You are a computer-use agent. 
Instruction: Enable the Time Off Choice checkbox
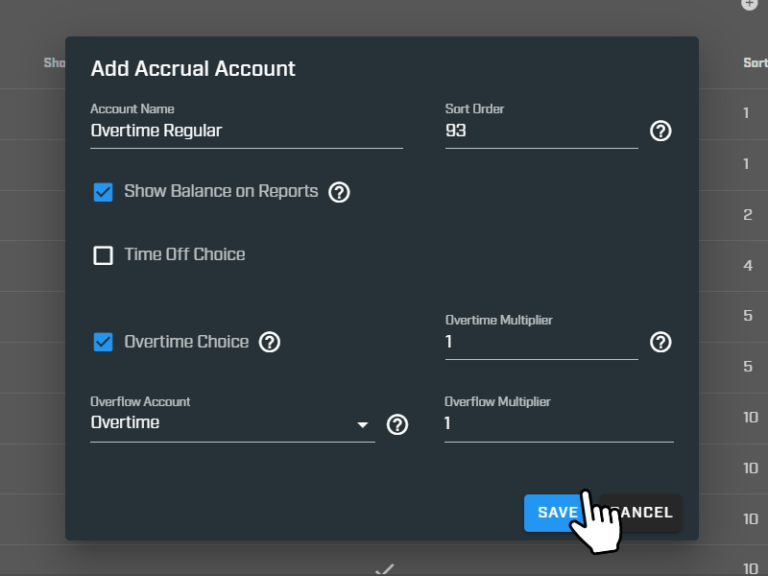pyautogui.click(x=103, y=255)
